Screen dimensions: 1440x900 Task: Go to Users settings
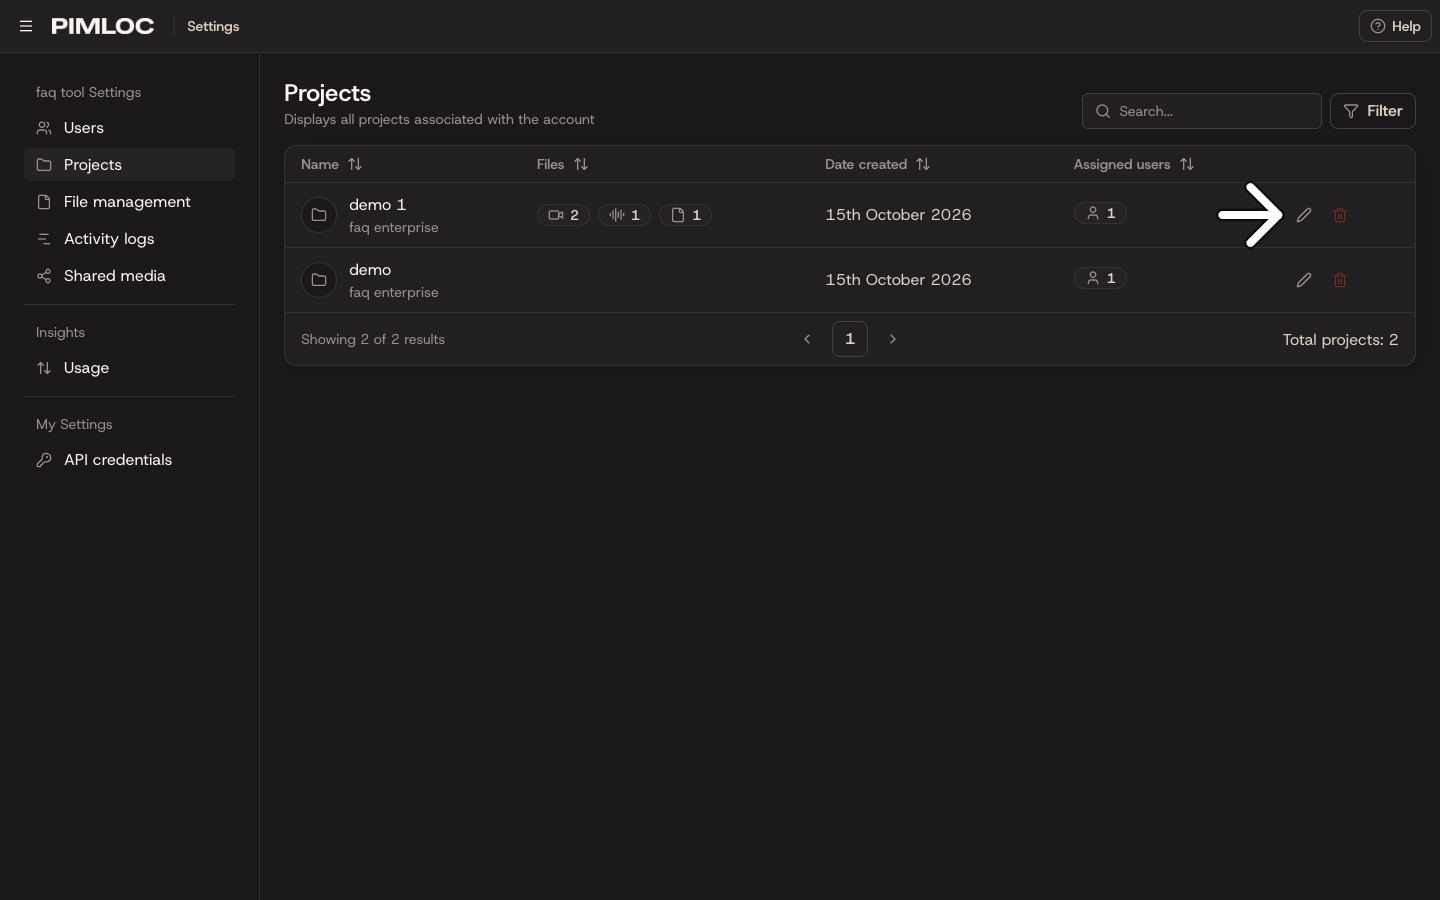(x=129, y=128)
